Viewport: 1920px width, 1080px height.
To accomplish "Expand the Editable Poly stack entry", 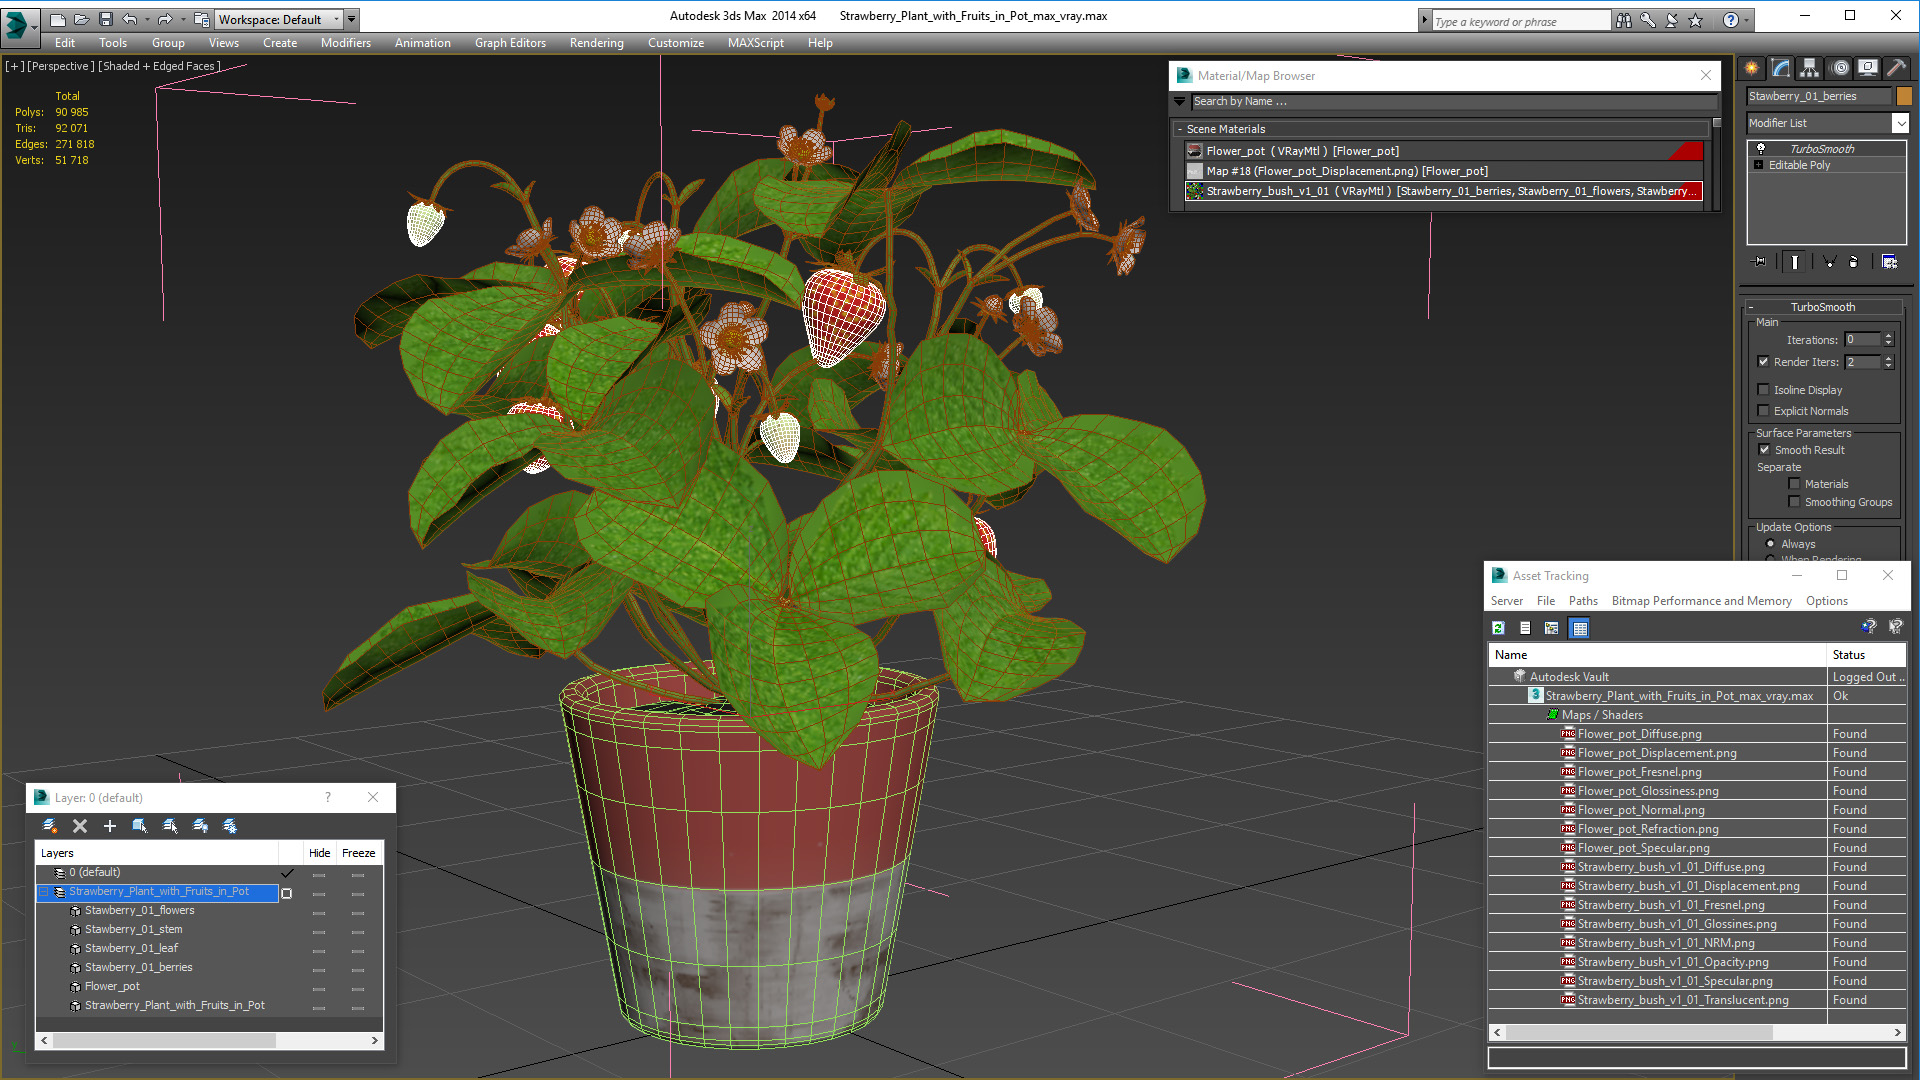I will [x=1759, y=165].
